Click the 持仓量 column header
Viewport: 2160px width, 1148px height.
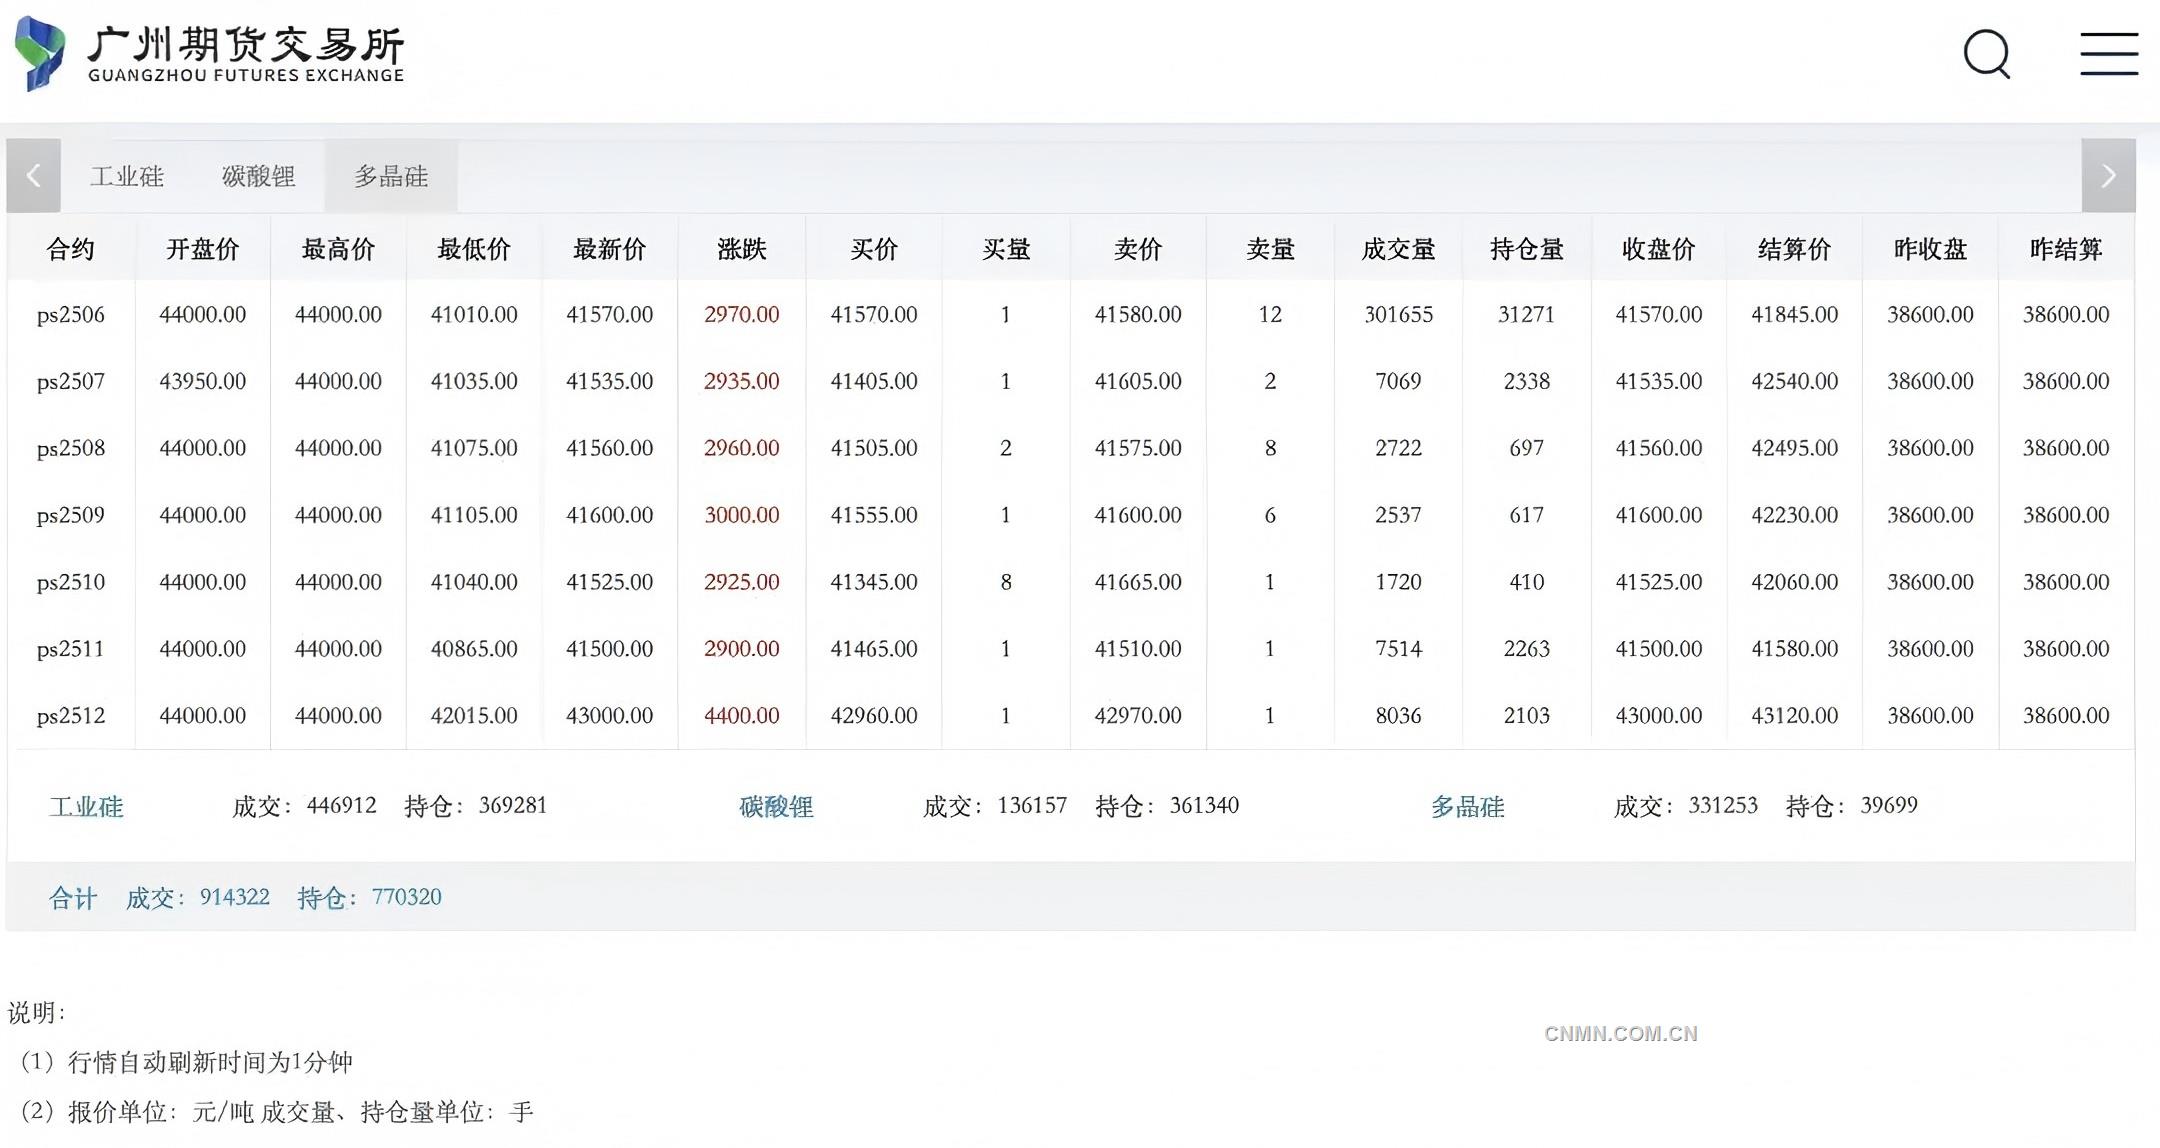click(x=1526, y=249)
